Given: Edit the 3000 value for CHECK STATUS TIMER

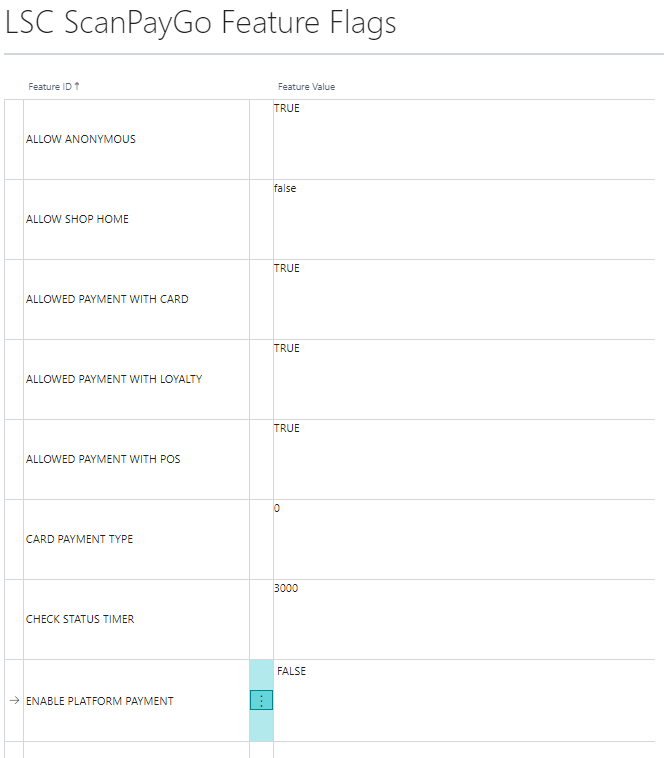Looking at the screenshot, I should (x=286, y=588).
